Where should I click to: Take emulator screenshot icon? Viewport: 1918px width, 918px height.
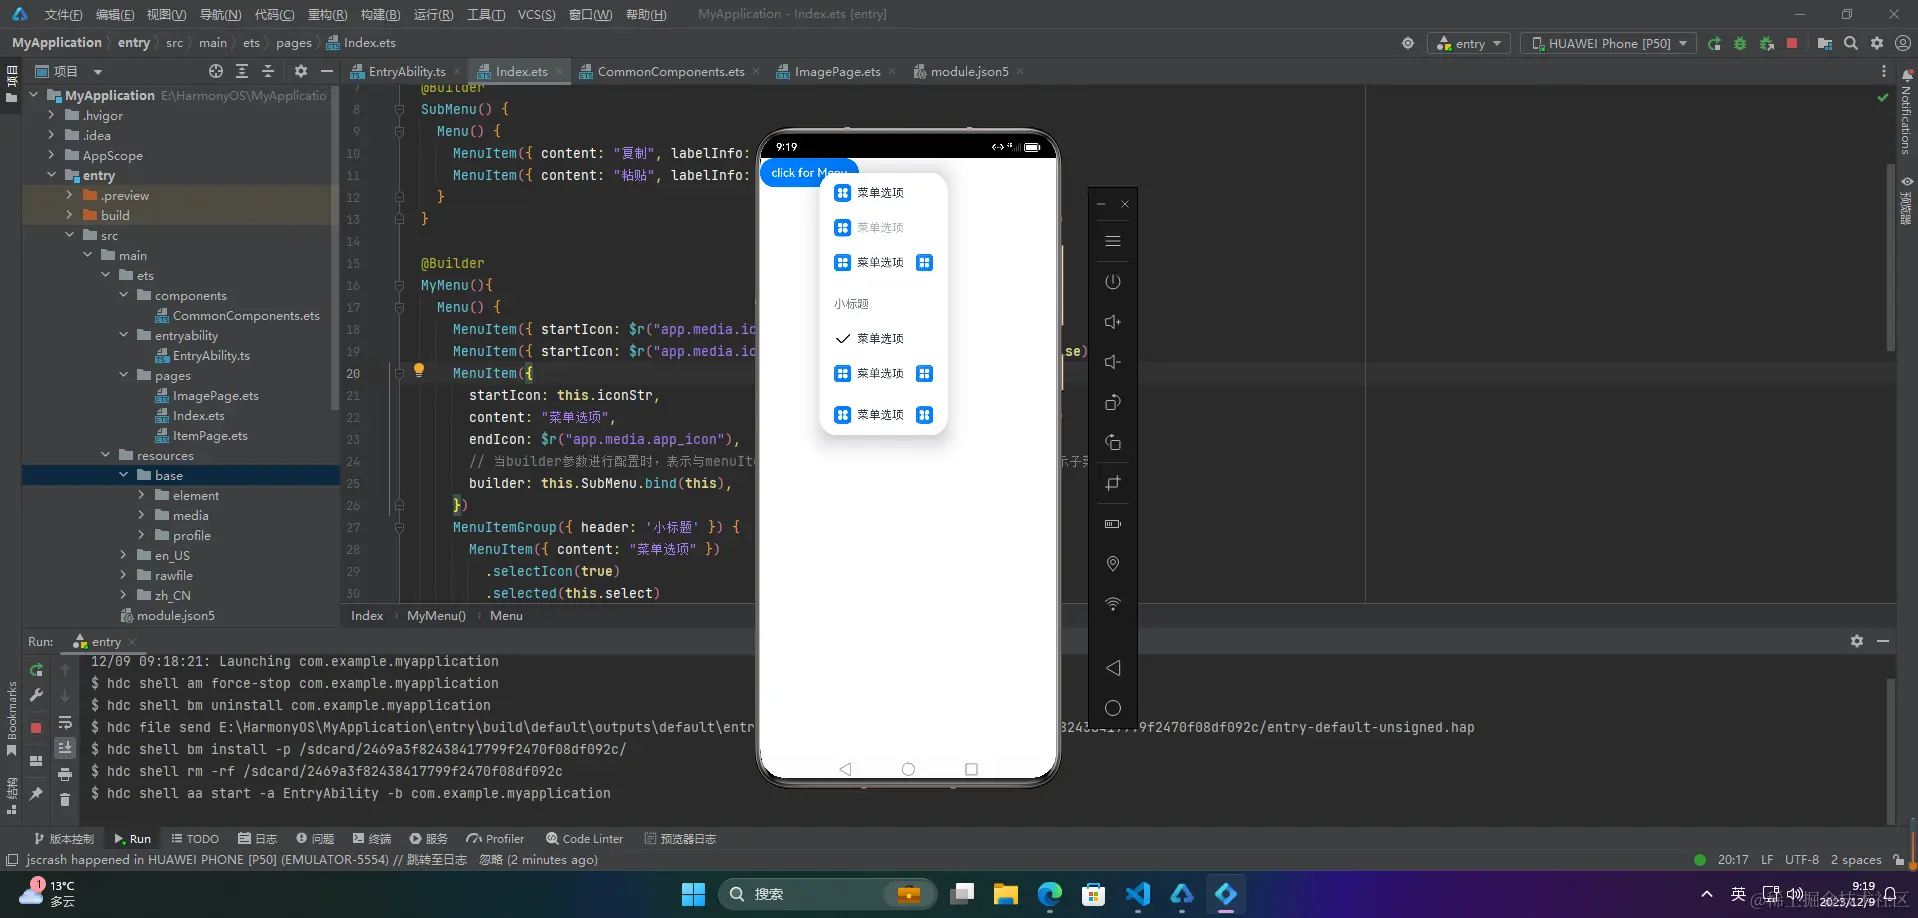pyautogui.click(x=1113, y=483)
